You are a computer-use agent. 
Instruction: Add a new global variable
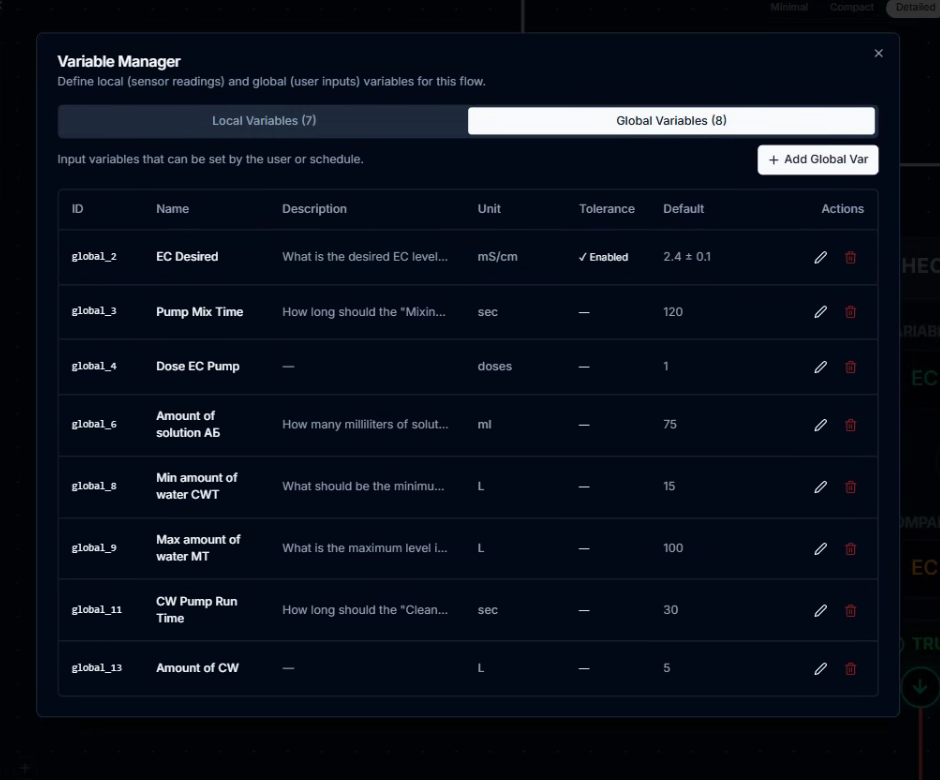pyautogui.click(x=818, y=159)
